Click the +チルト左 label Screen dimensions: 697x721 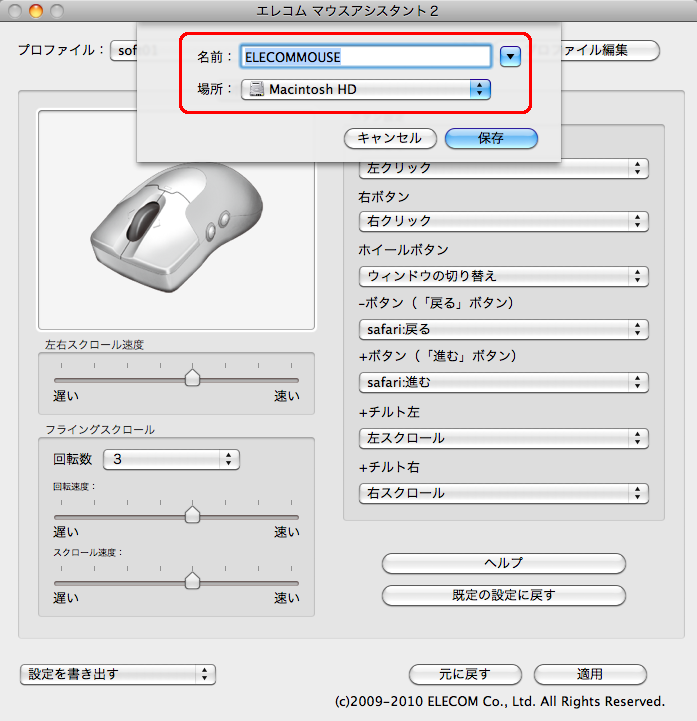[389, 412]
